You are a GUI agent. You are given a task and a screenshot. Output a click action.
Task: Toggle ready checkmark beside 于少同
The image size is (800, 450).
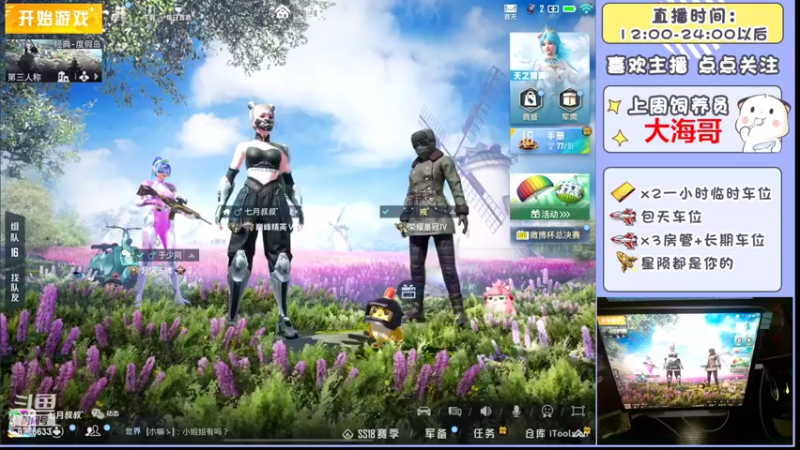point(140,255)
